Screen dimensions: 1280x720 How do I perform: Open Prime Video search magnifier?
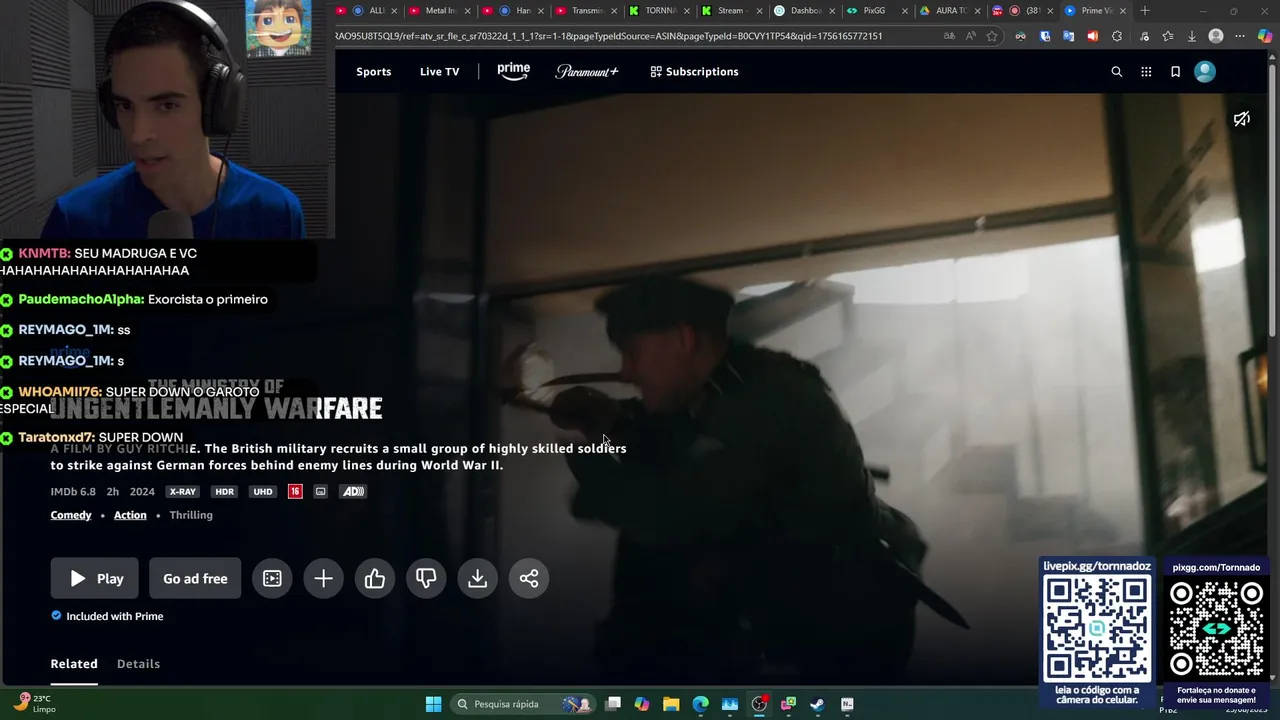point(1117,72)
